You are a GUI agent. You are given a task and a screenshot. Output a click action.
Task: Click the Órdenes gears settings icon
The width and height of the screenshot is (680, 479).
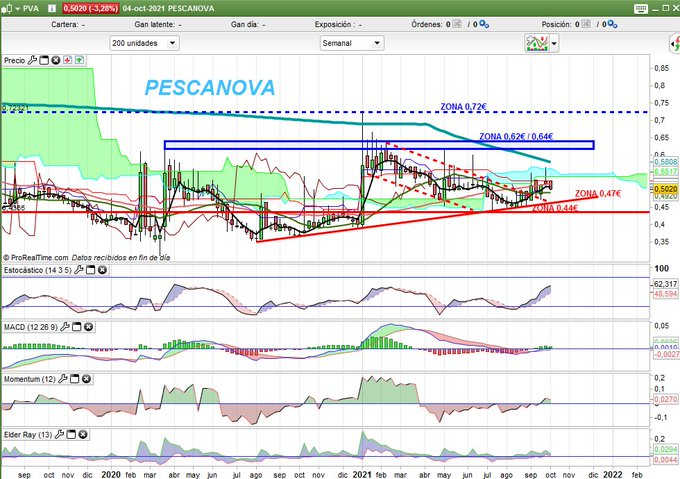484,25
